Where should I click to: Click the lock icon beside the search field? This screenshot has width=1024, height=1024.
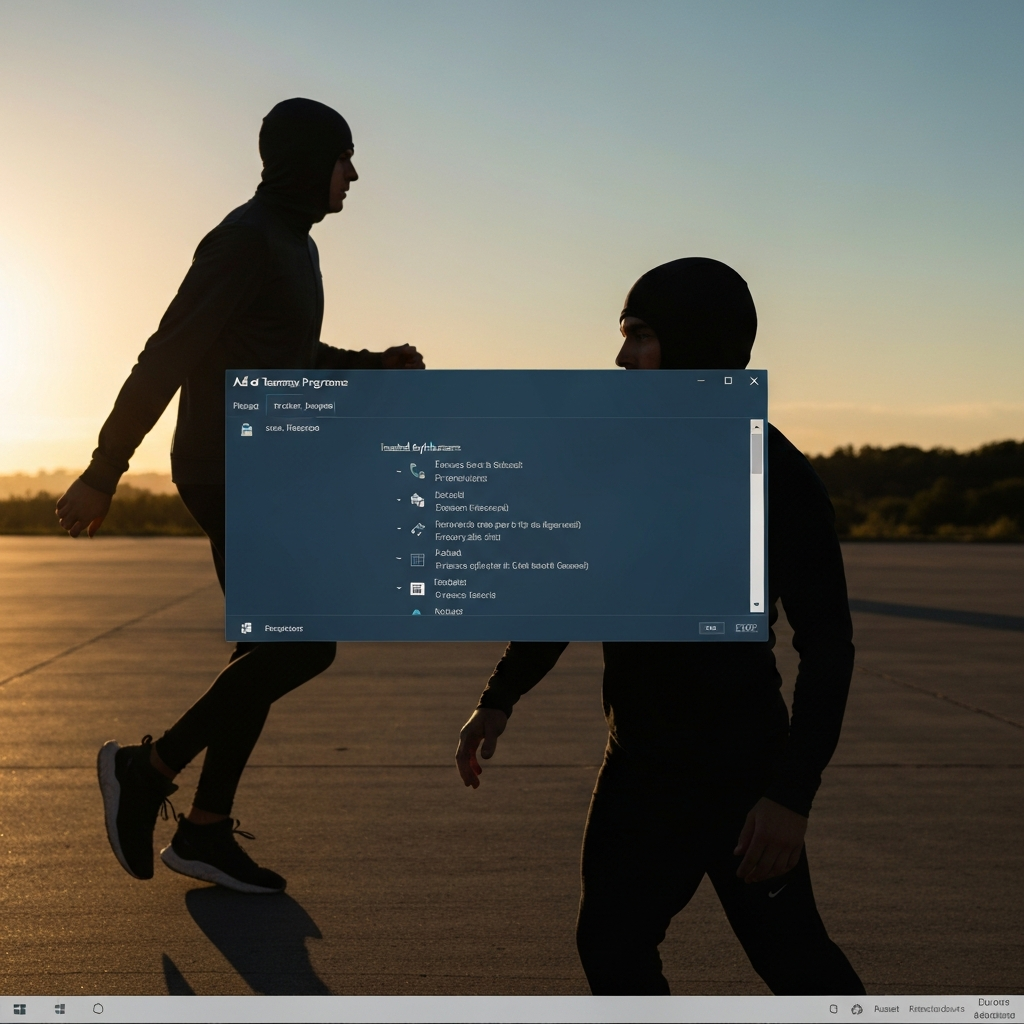point(248,428)
